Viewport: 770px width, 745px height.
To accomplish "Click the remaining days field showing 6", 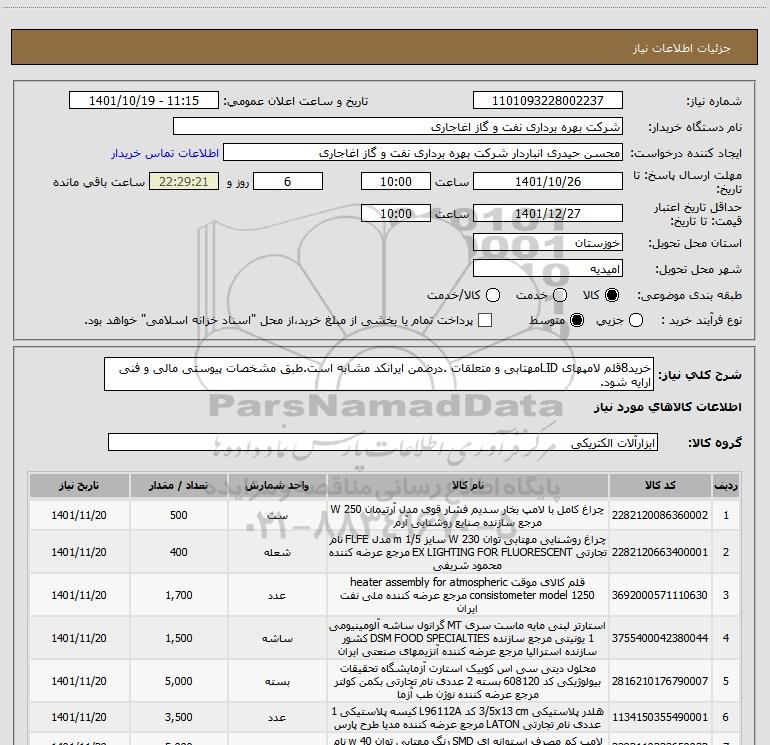I will coord(288,181).
